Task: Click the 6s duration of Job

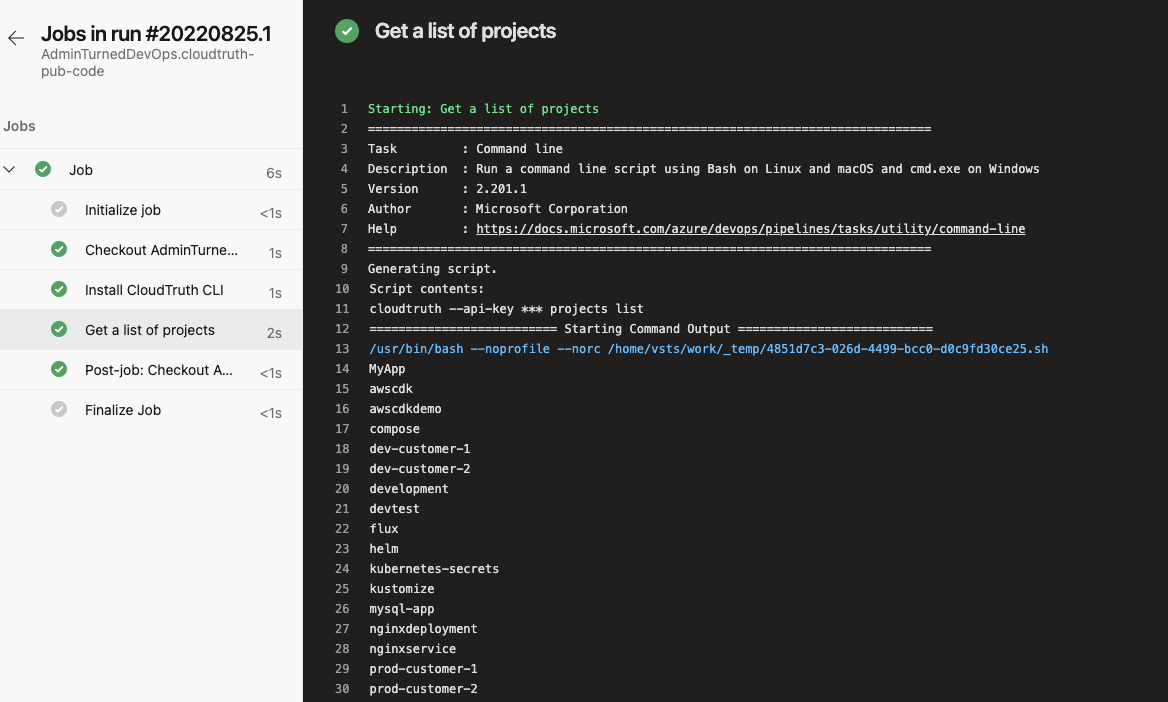Action: (273, 173)
